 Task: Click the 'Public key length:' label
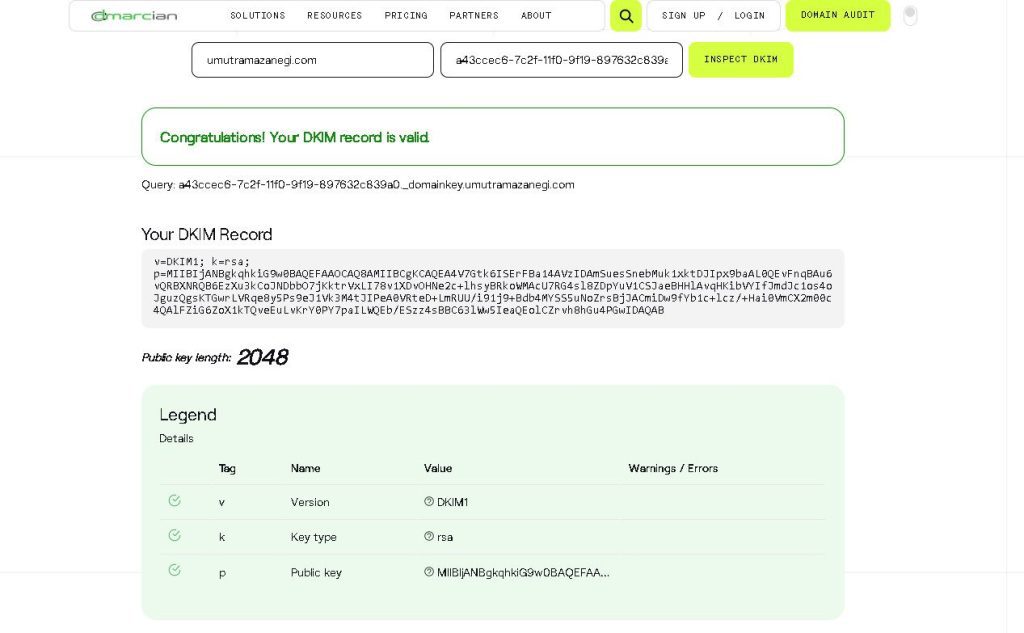tap(186, 358)
